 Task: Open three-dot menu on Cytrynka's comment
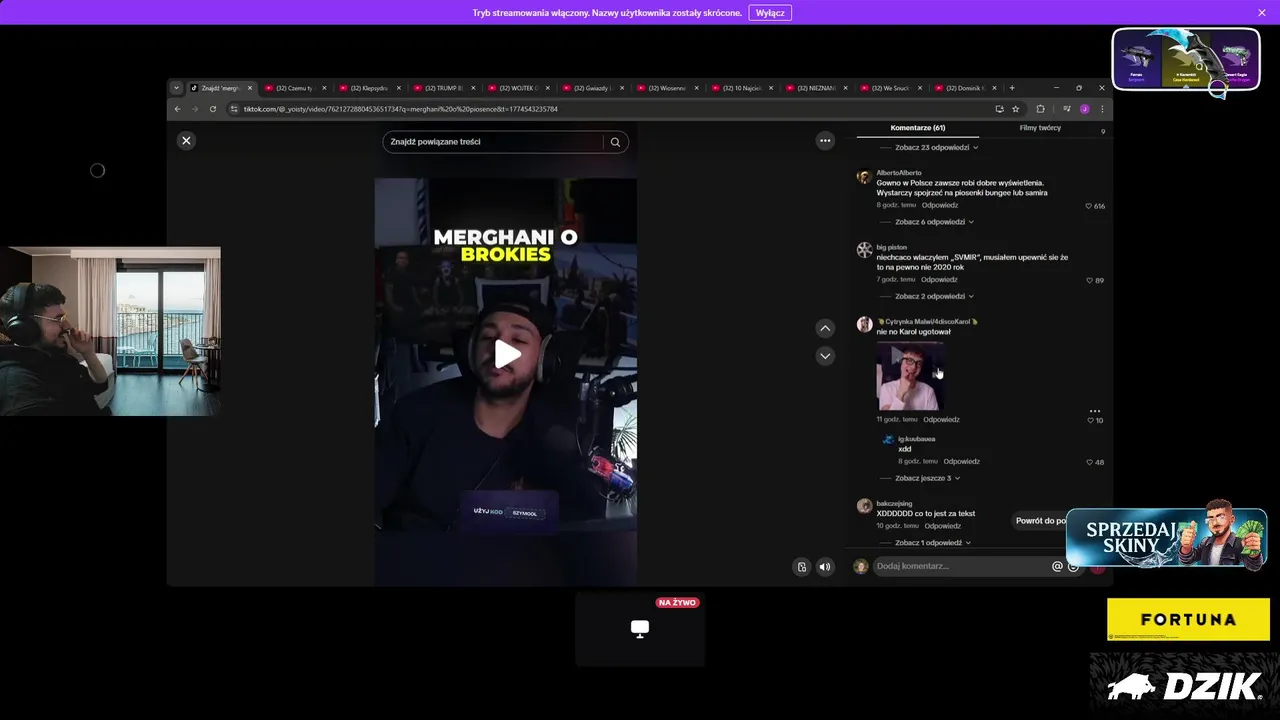pyautogui.click(x=1095, y=411)
